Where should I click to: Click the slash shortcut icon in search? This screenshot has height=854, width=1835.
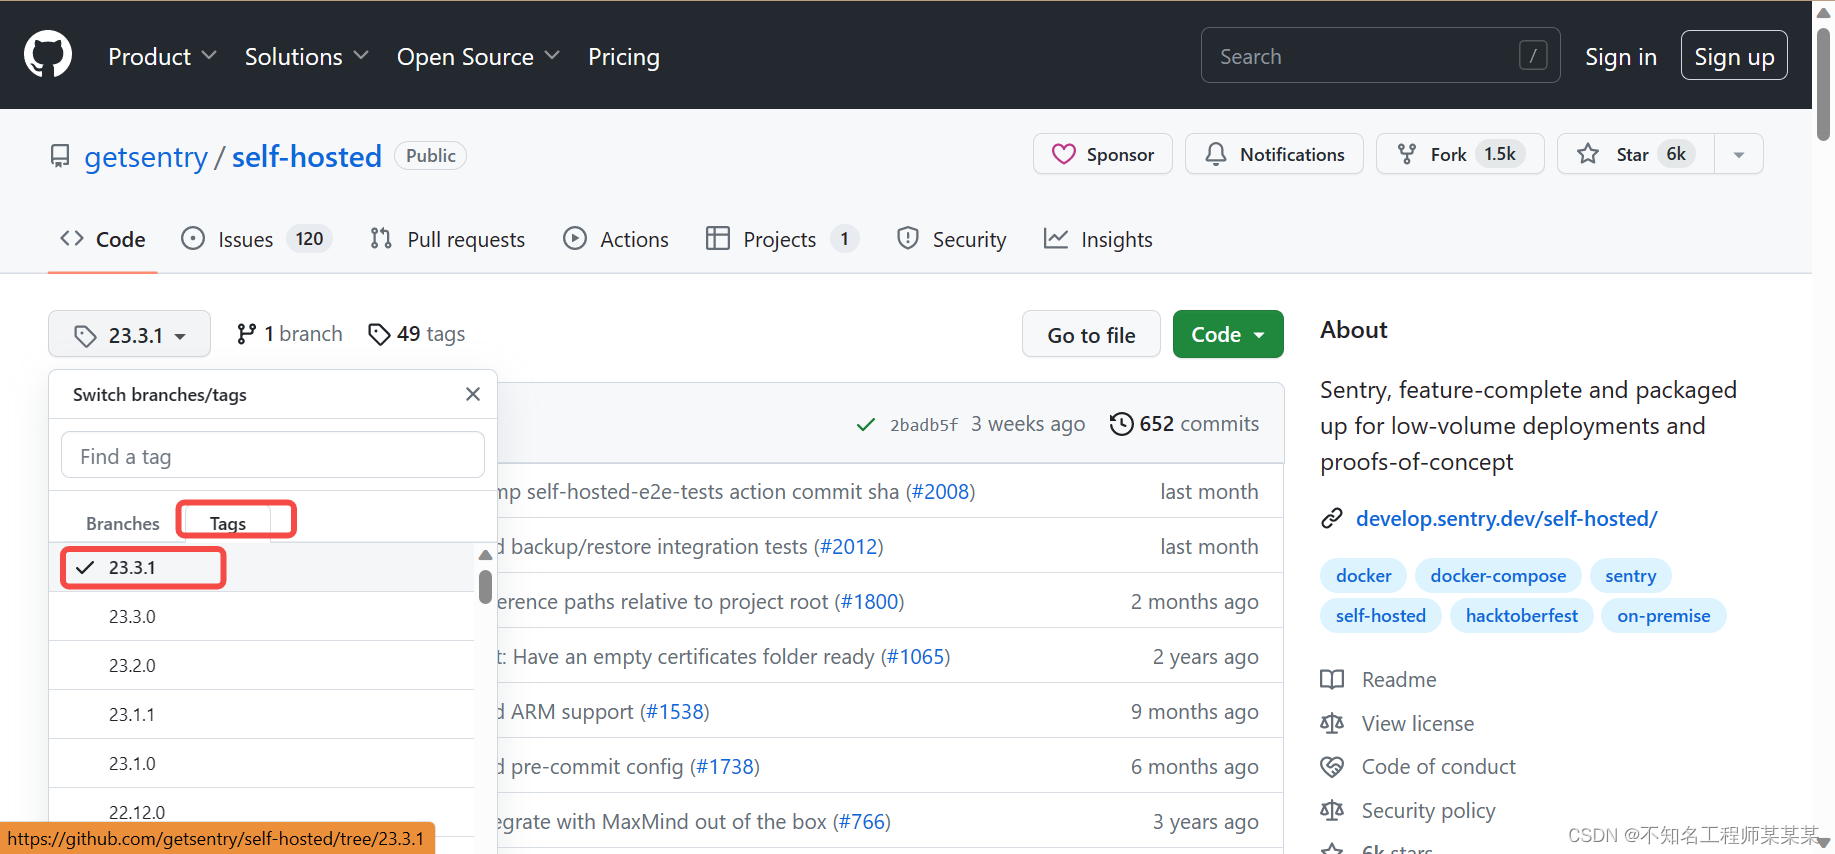[x=1533, y=55]
